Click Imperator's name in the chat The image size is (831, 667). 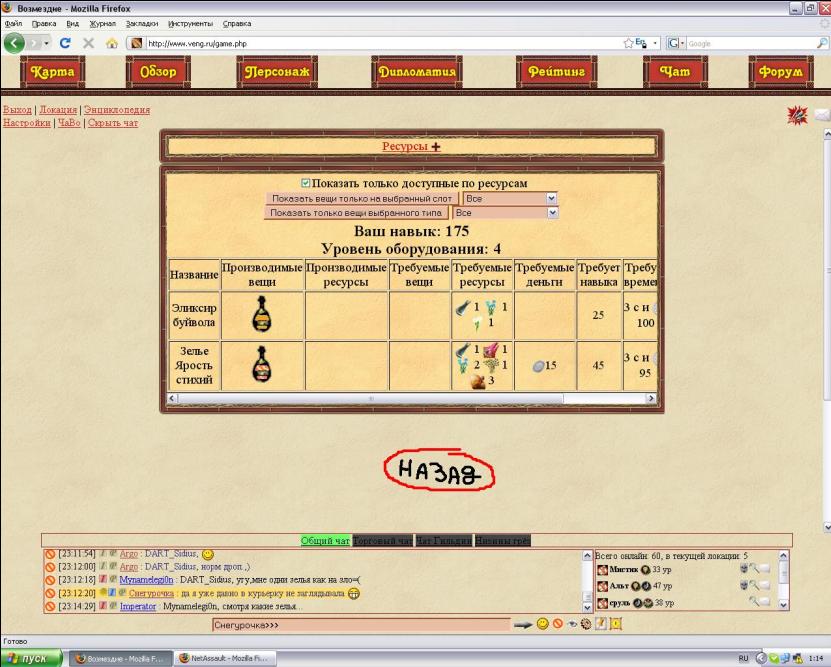pyautogui.click(x=138, y=606)
